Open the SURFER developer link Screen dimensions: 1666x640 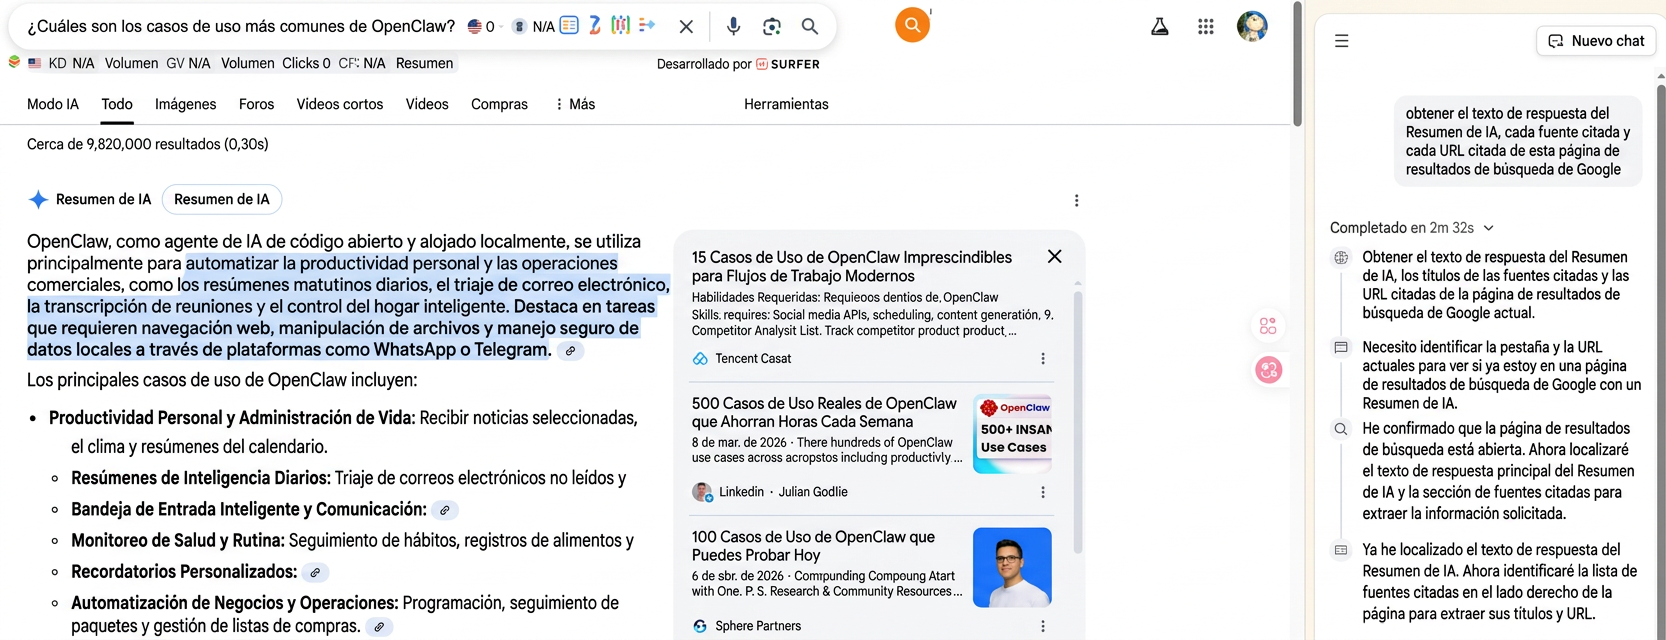coord(788,64)
